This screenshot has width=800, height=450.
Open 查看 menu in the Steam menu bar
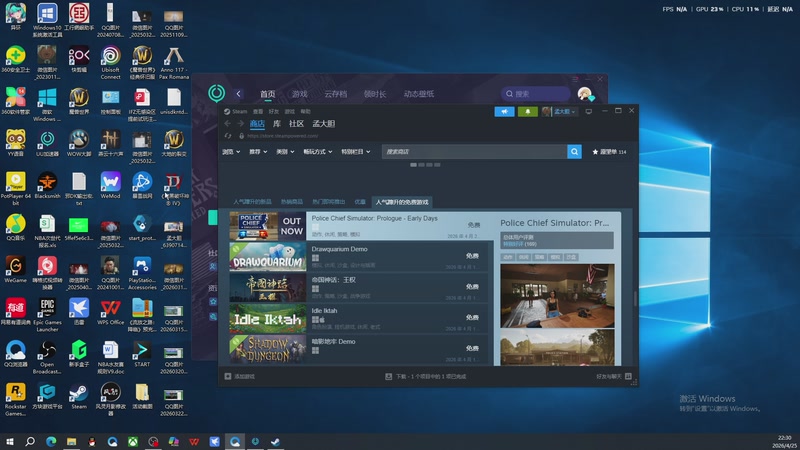coord(258,111)
